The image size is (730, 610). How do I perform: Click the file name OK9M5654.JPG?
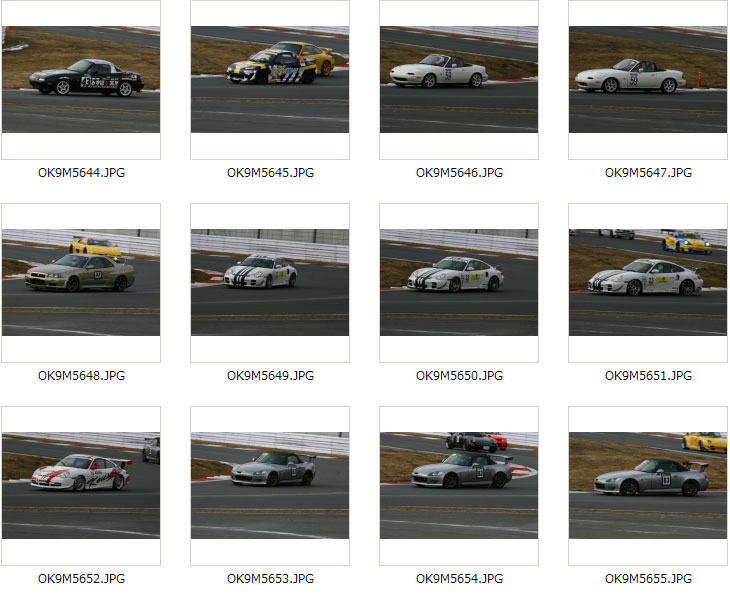pyautogui.click(x=460, y=579)
